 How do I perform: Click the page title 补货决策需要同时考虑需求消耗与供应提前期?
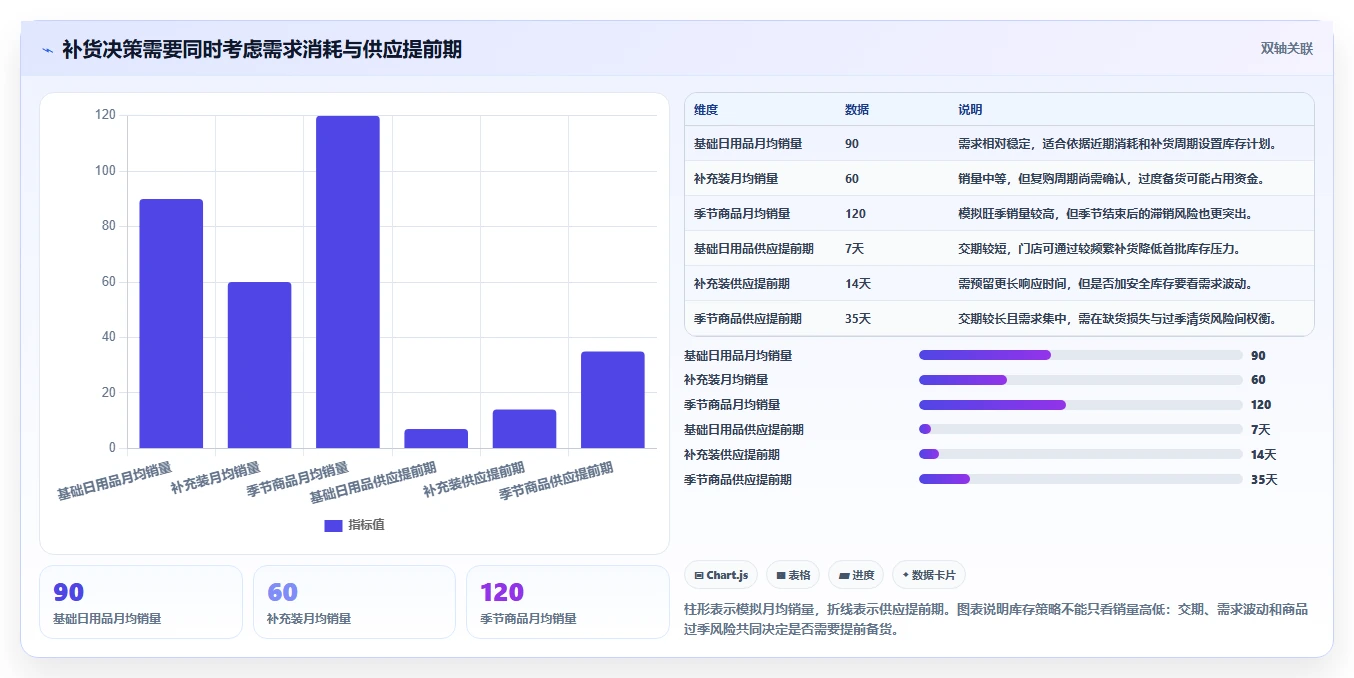click(262, 50)
